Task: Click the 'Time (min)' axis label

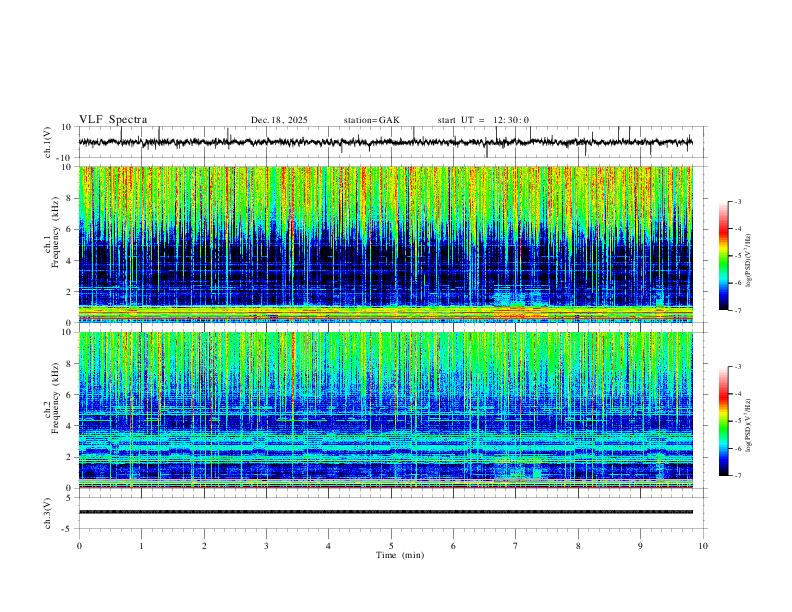Action: pos(400,555)
